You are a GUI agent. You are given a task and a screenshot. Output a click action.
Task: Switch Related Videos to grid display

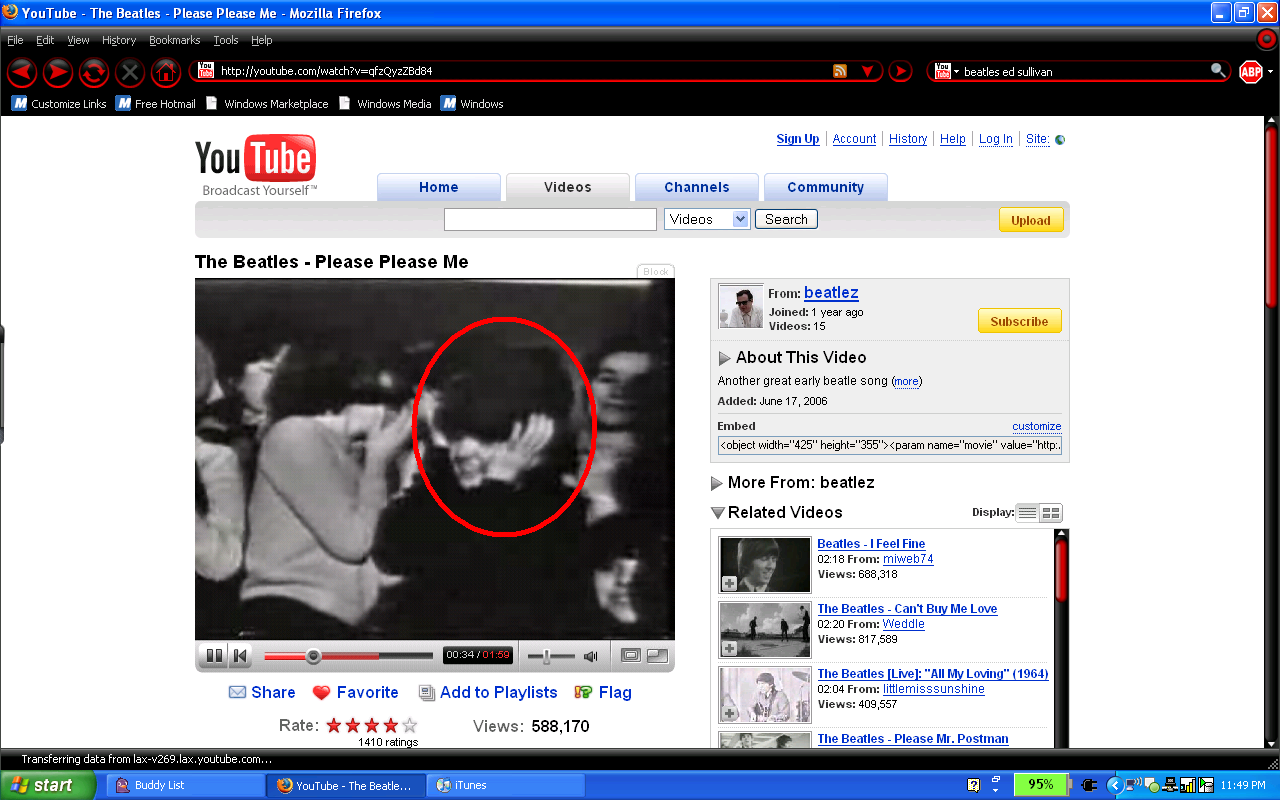(1051, 513)
